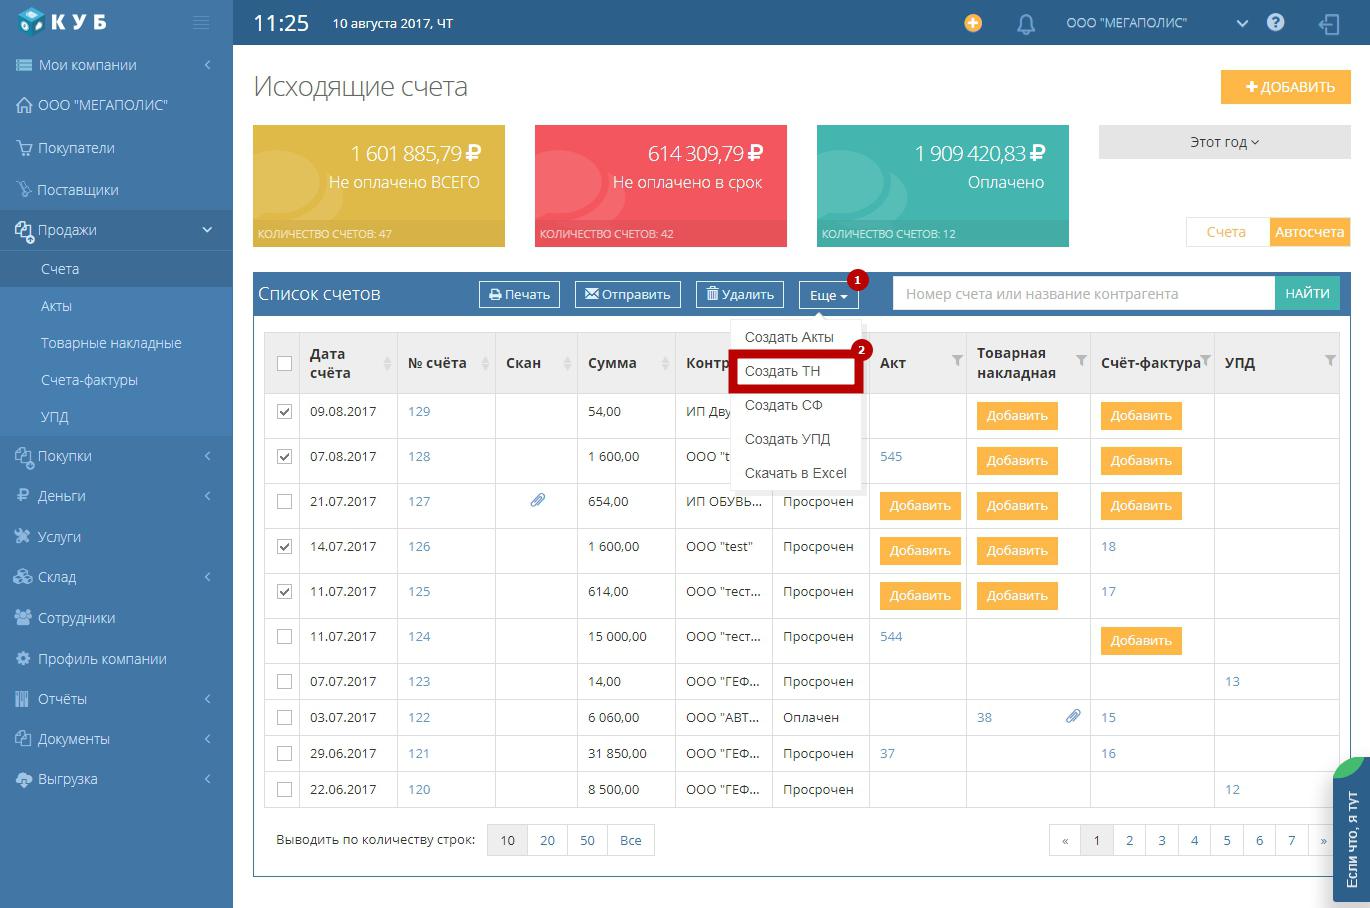Click the Если что, я тут help tab
The width and height of the screenshot is (1370, 908).
pyautogui.click(x=1352, y=830)
